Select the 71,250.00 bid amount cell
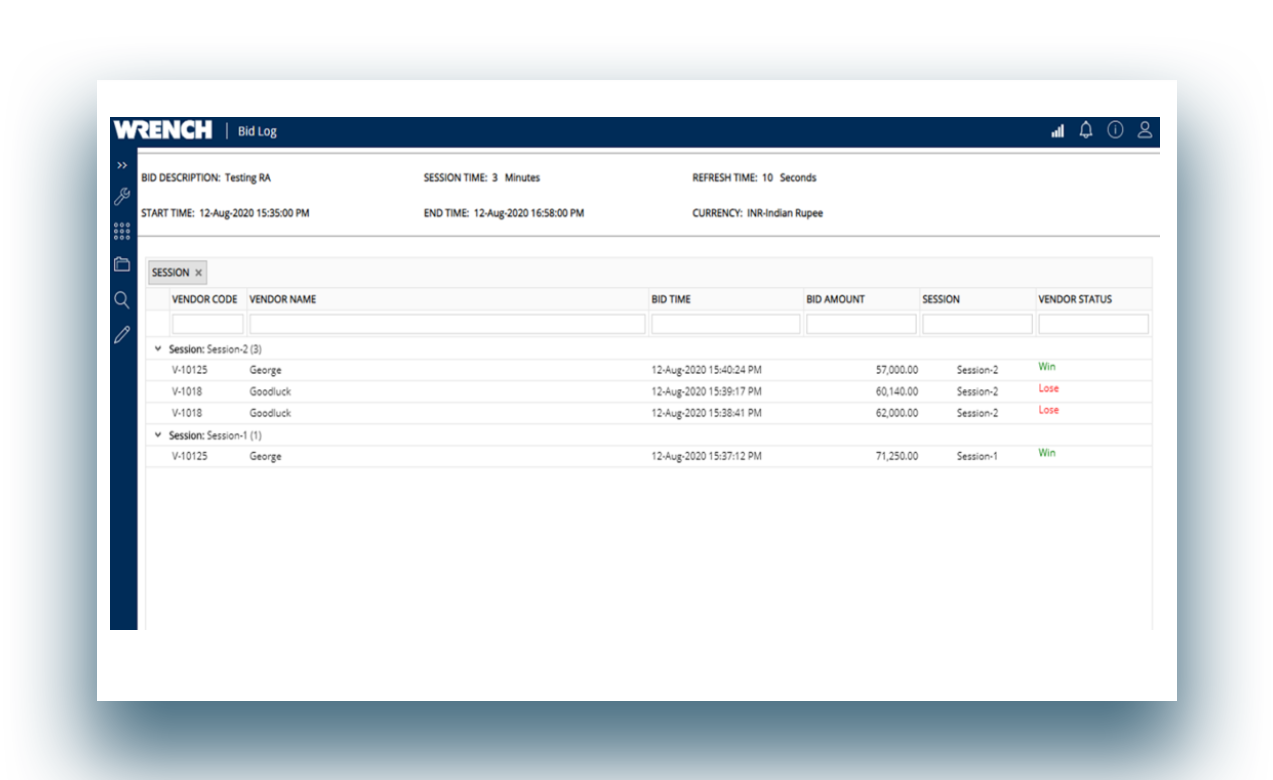This screenshot has width=1273, height=780. pos(896,456)
